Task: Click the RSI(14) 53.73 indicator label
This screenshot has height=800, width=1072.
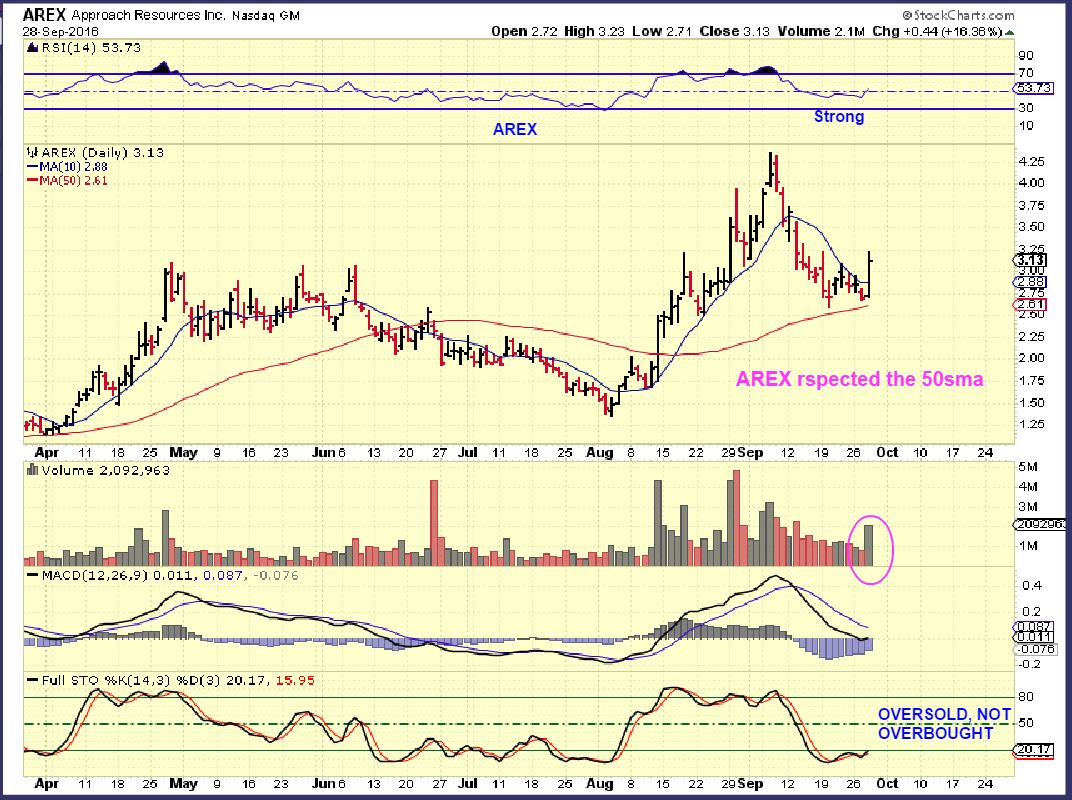Action: point(91,47)
